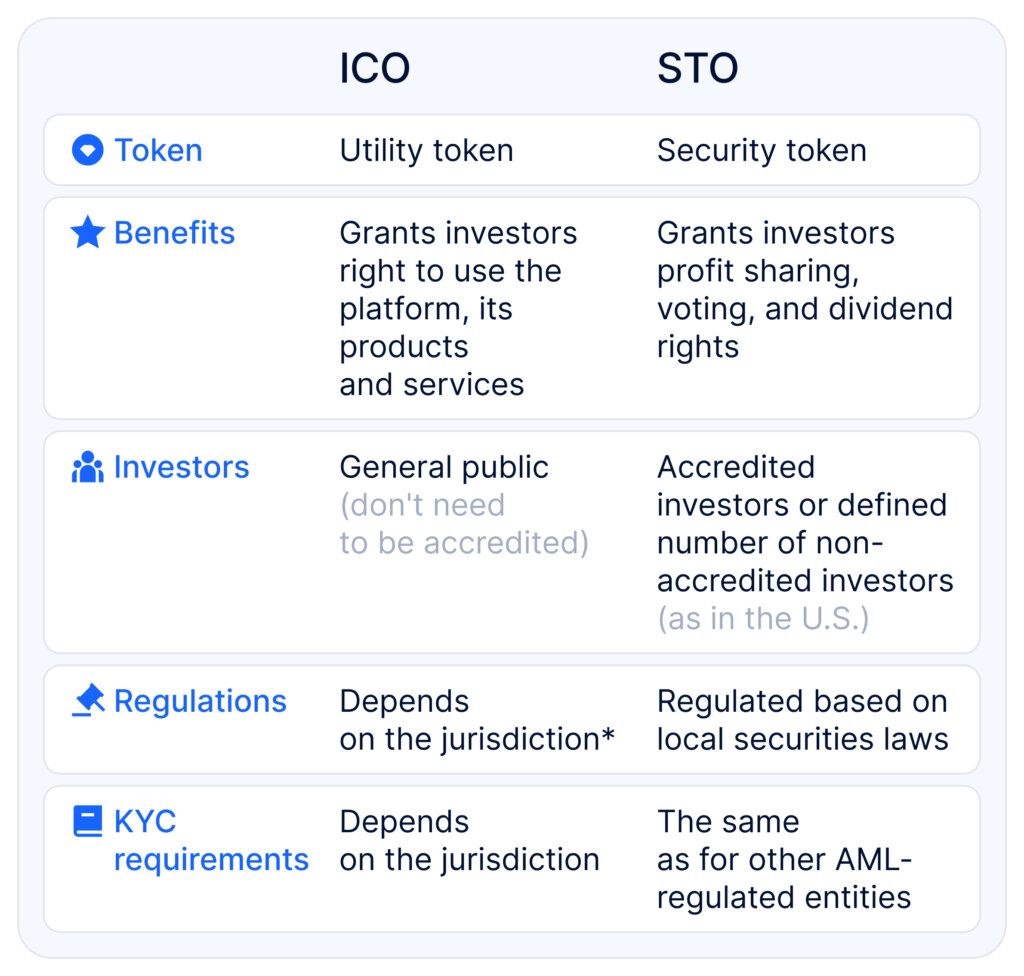Click the KYC requirements book icon
This screenshot has width=1024, height=976.
coord(88,821)
